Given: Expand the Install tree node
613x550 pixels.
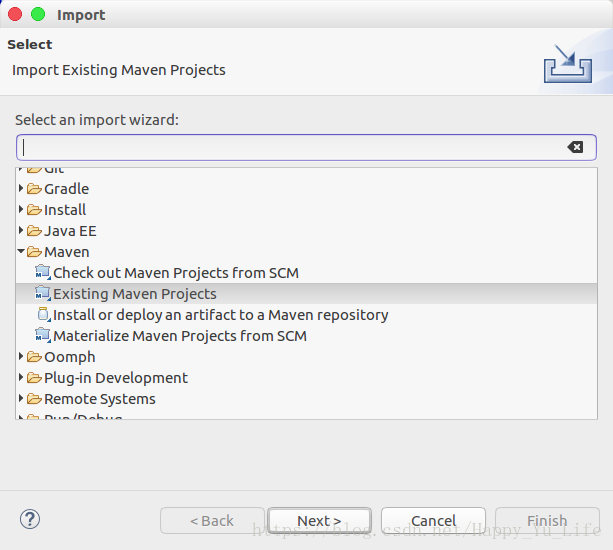Looking at the screenshot, I should pyautogui.click(x=21, y=210).
